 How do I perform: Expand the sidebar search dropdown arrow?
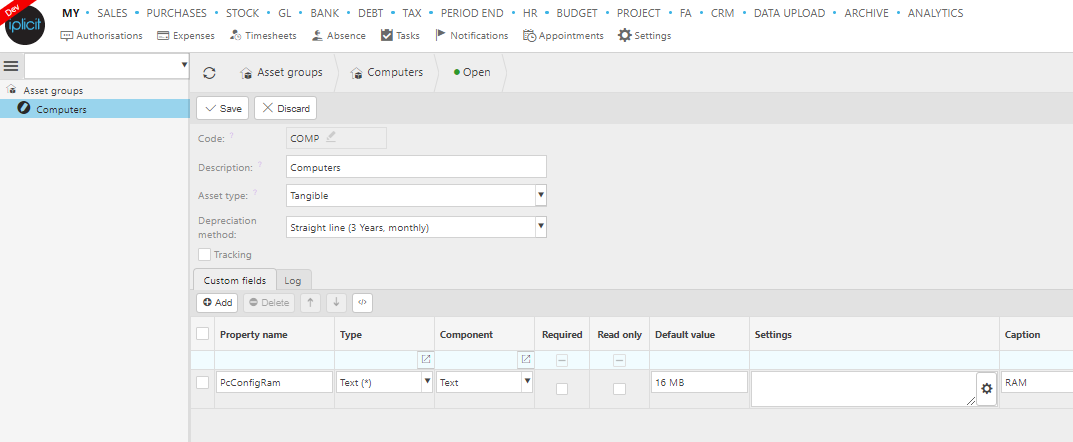[184, 65]
